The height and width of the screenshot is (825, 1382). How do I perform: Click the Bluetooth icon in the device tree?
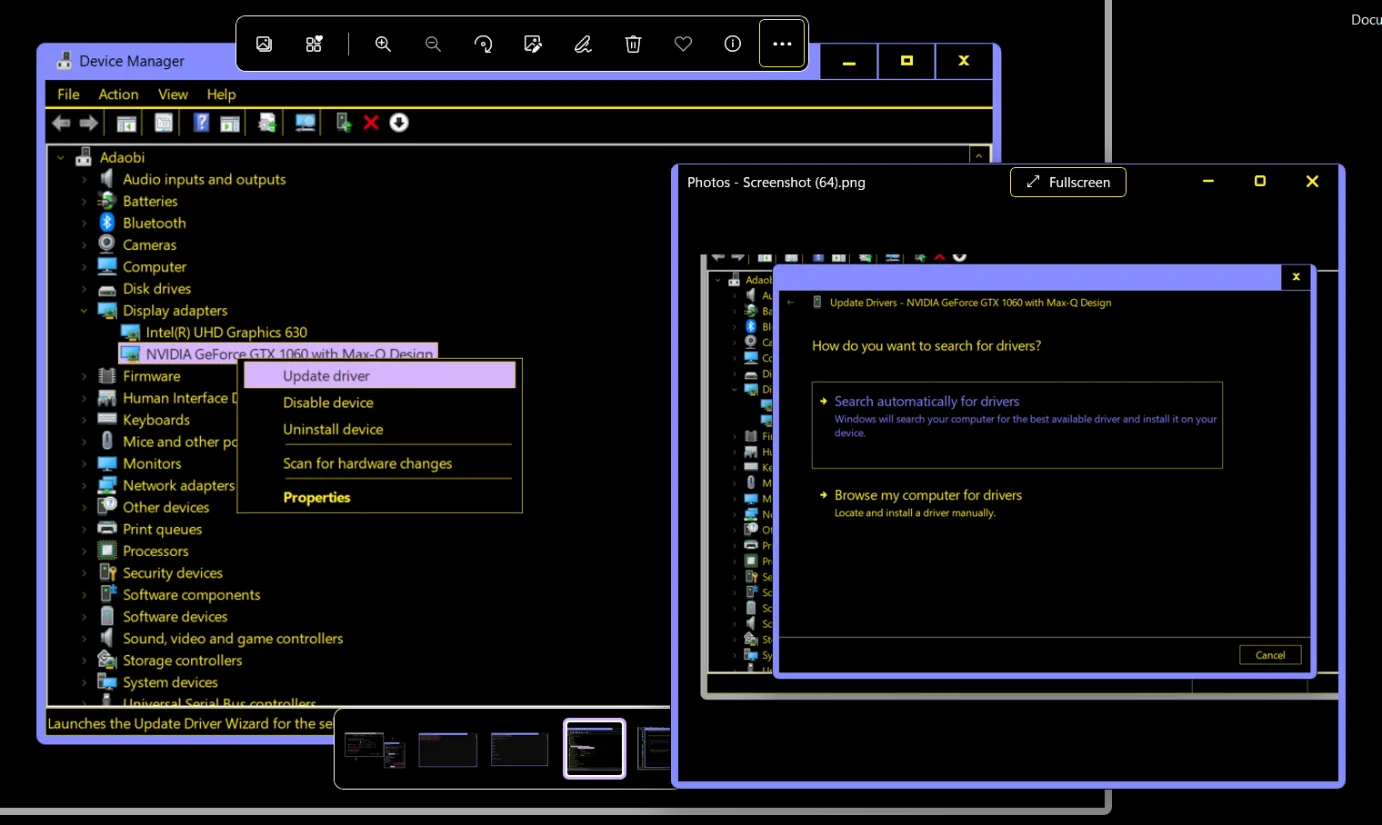107,223
